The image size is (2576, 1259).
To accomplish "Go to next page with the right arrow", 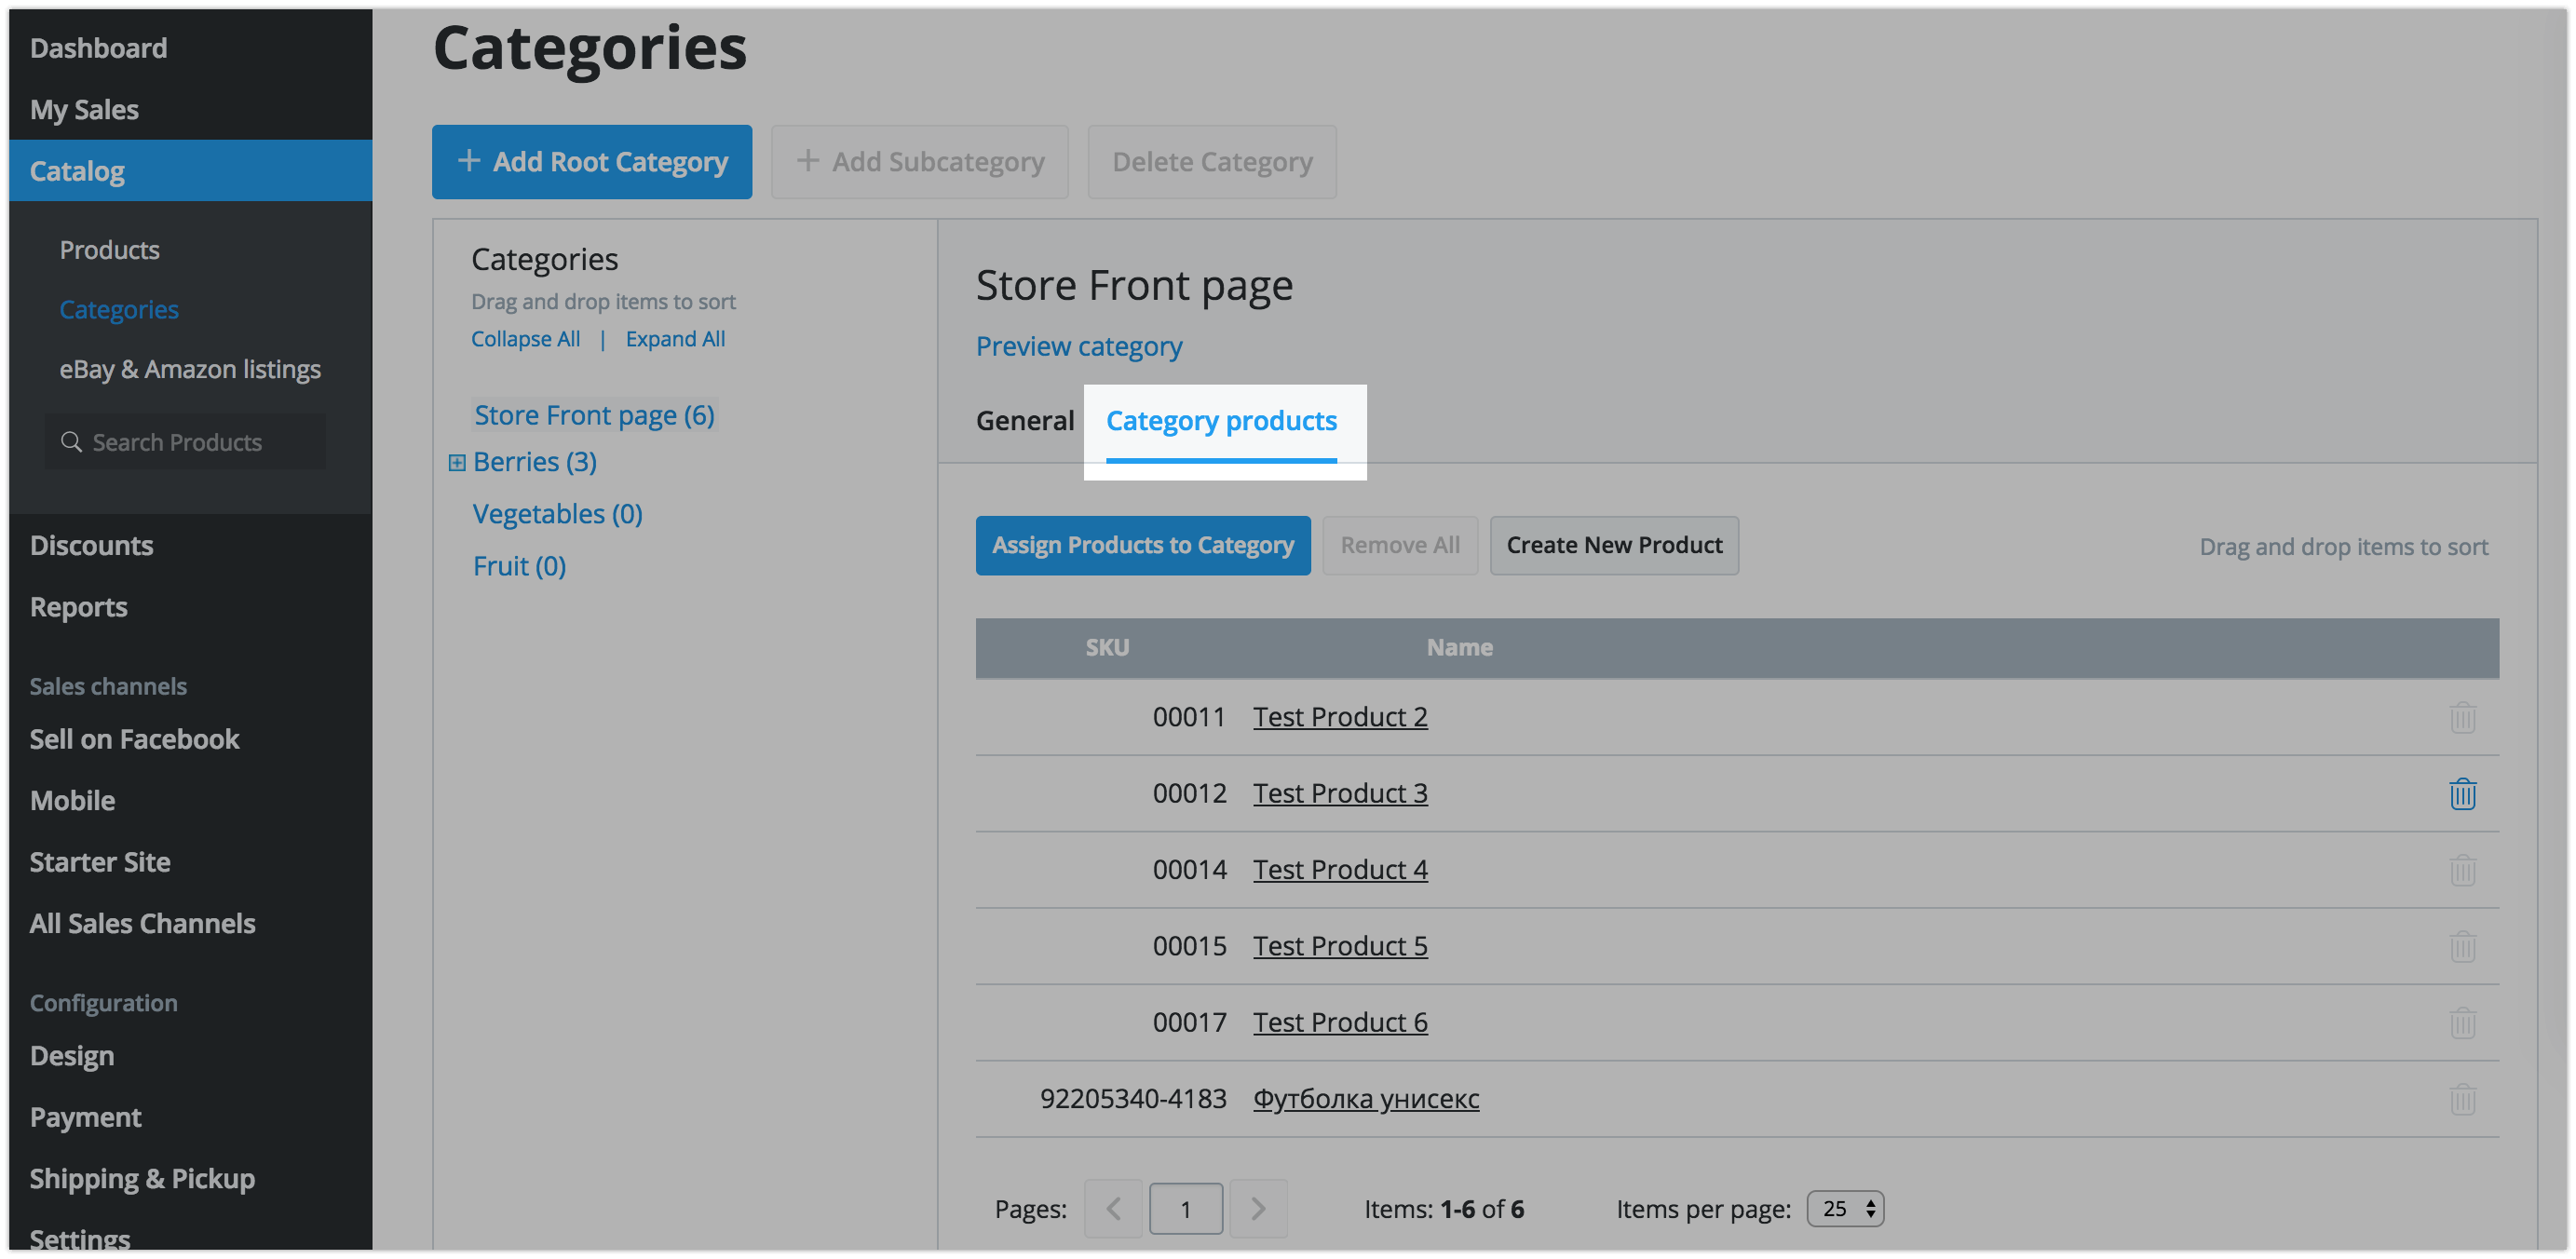I will click(x=1258, y=1208).
